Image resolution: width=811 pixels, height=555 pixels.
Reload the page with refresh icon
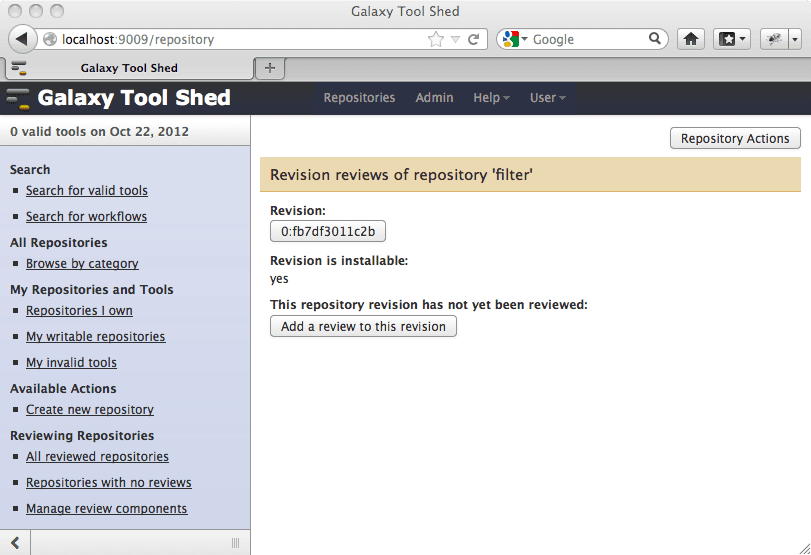pyautogui.click(x=473, y=39)
